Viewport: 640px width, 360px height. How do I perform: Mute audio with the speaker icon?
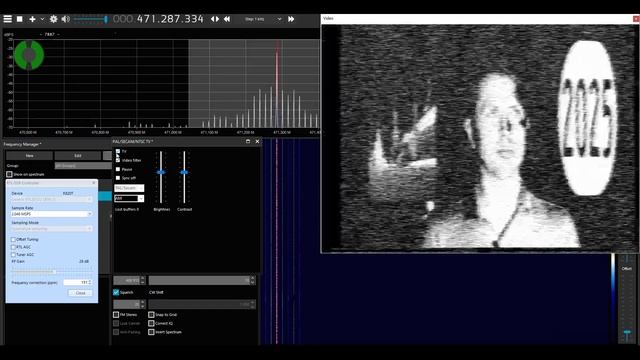click(65, 19)
